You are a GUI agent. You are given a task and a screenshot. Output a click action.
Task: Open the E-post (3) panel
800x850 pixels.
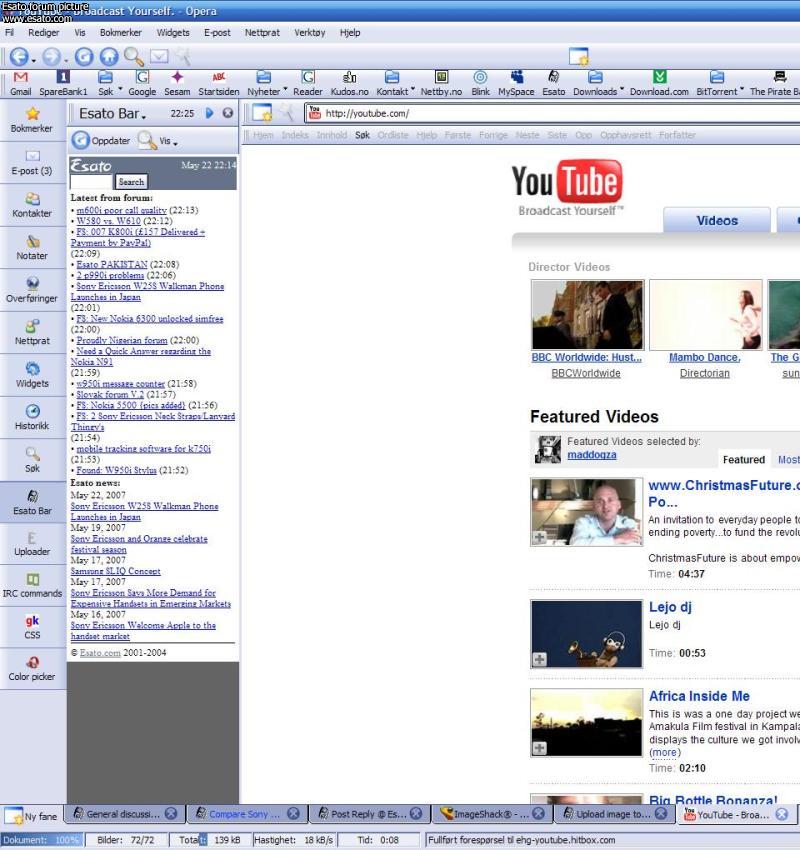click(x=32, y=163)
